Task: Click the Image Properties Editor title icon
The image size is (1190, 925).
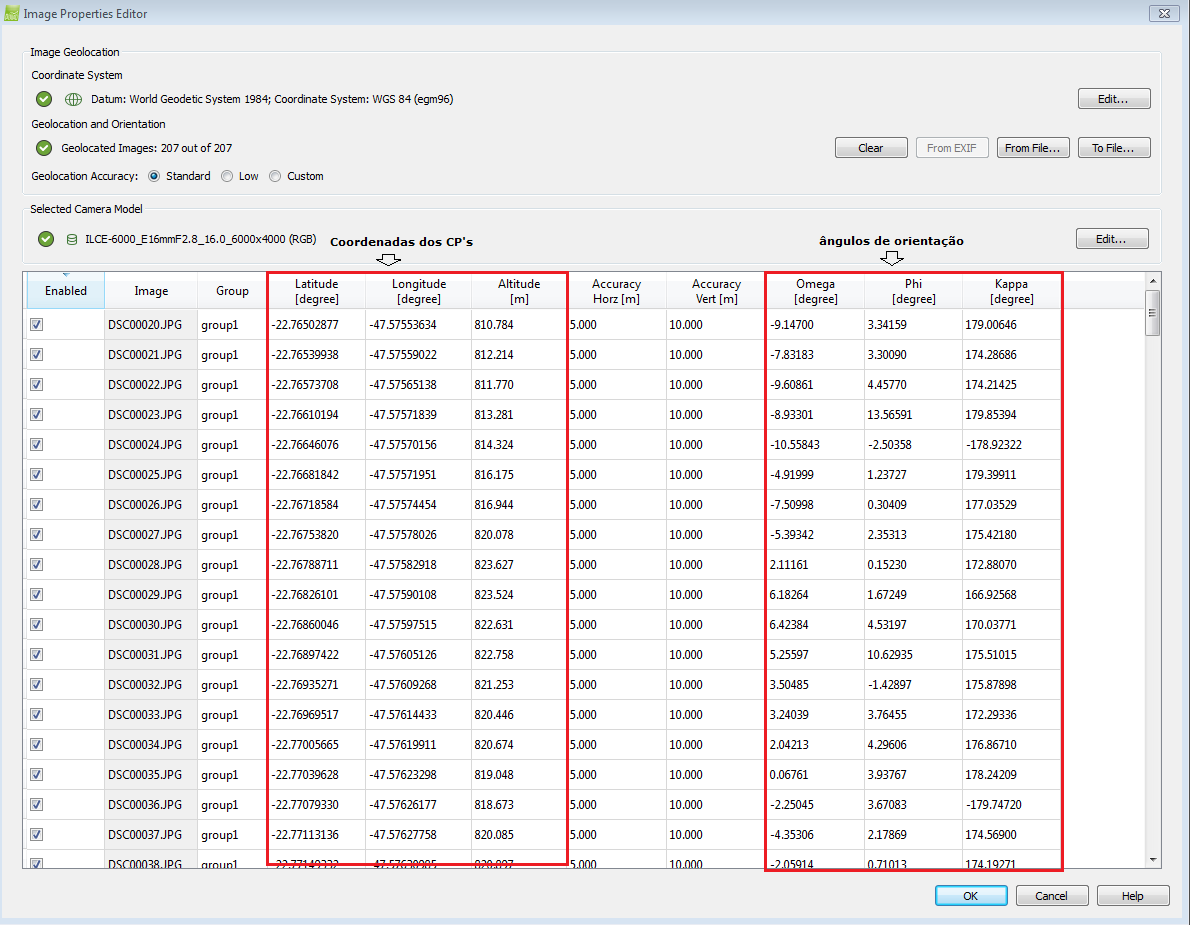Action: click(x=11, y=13)
